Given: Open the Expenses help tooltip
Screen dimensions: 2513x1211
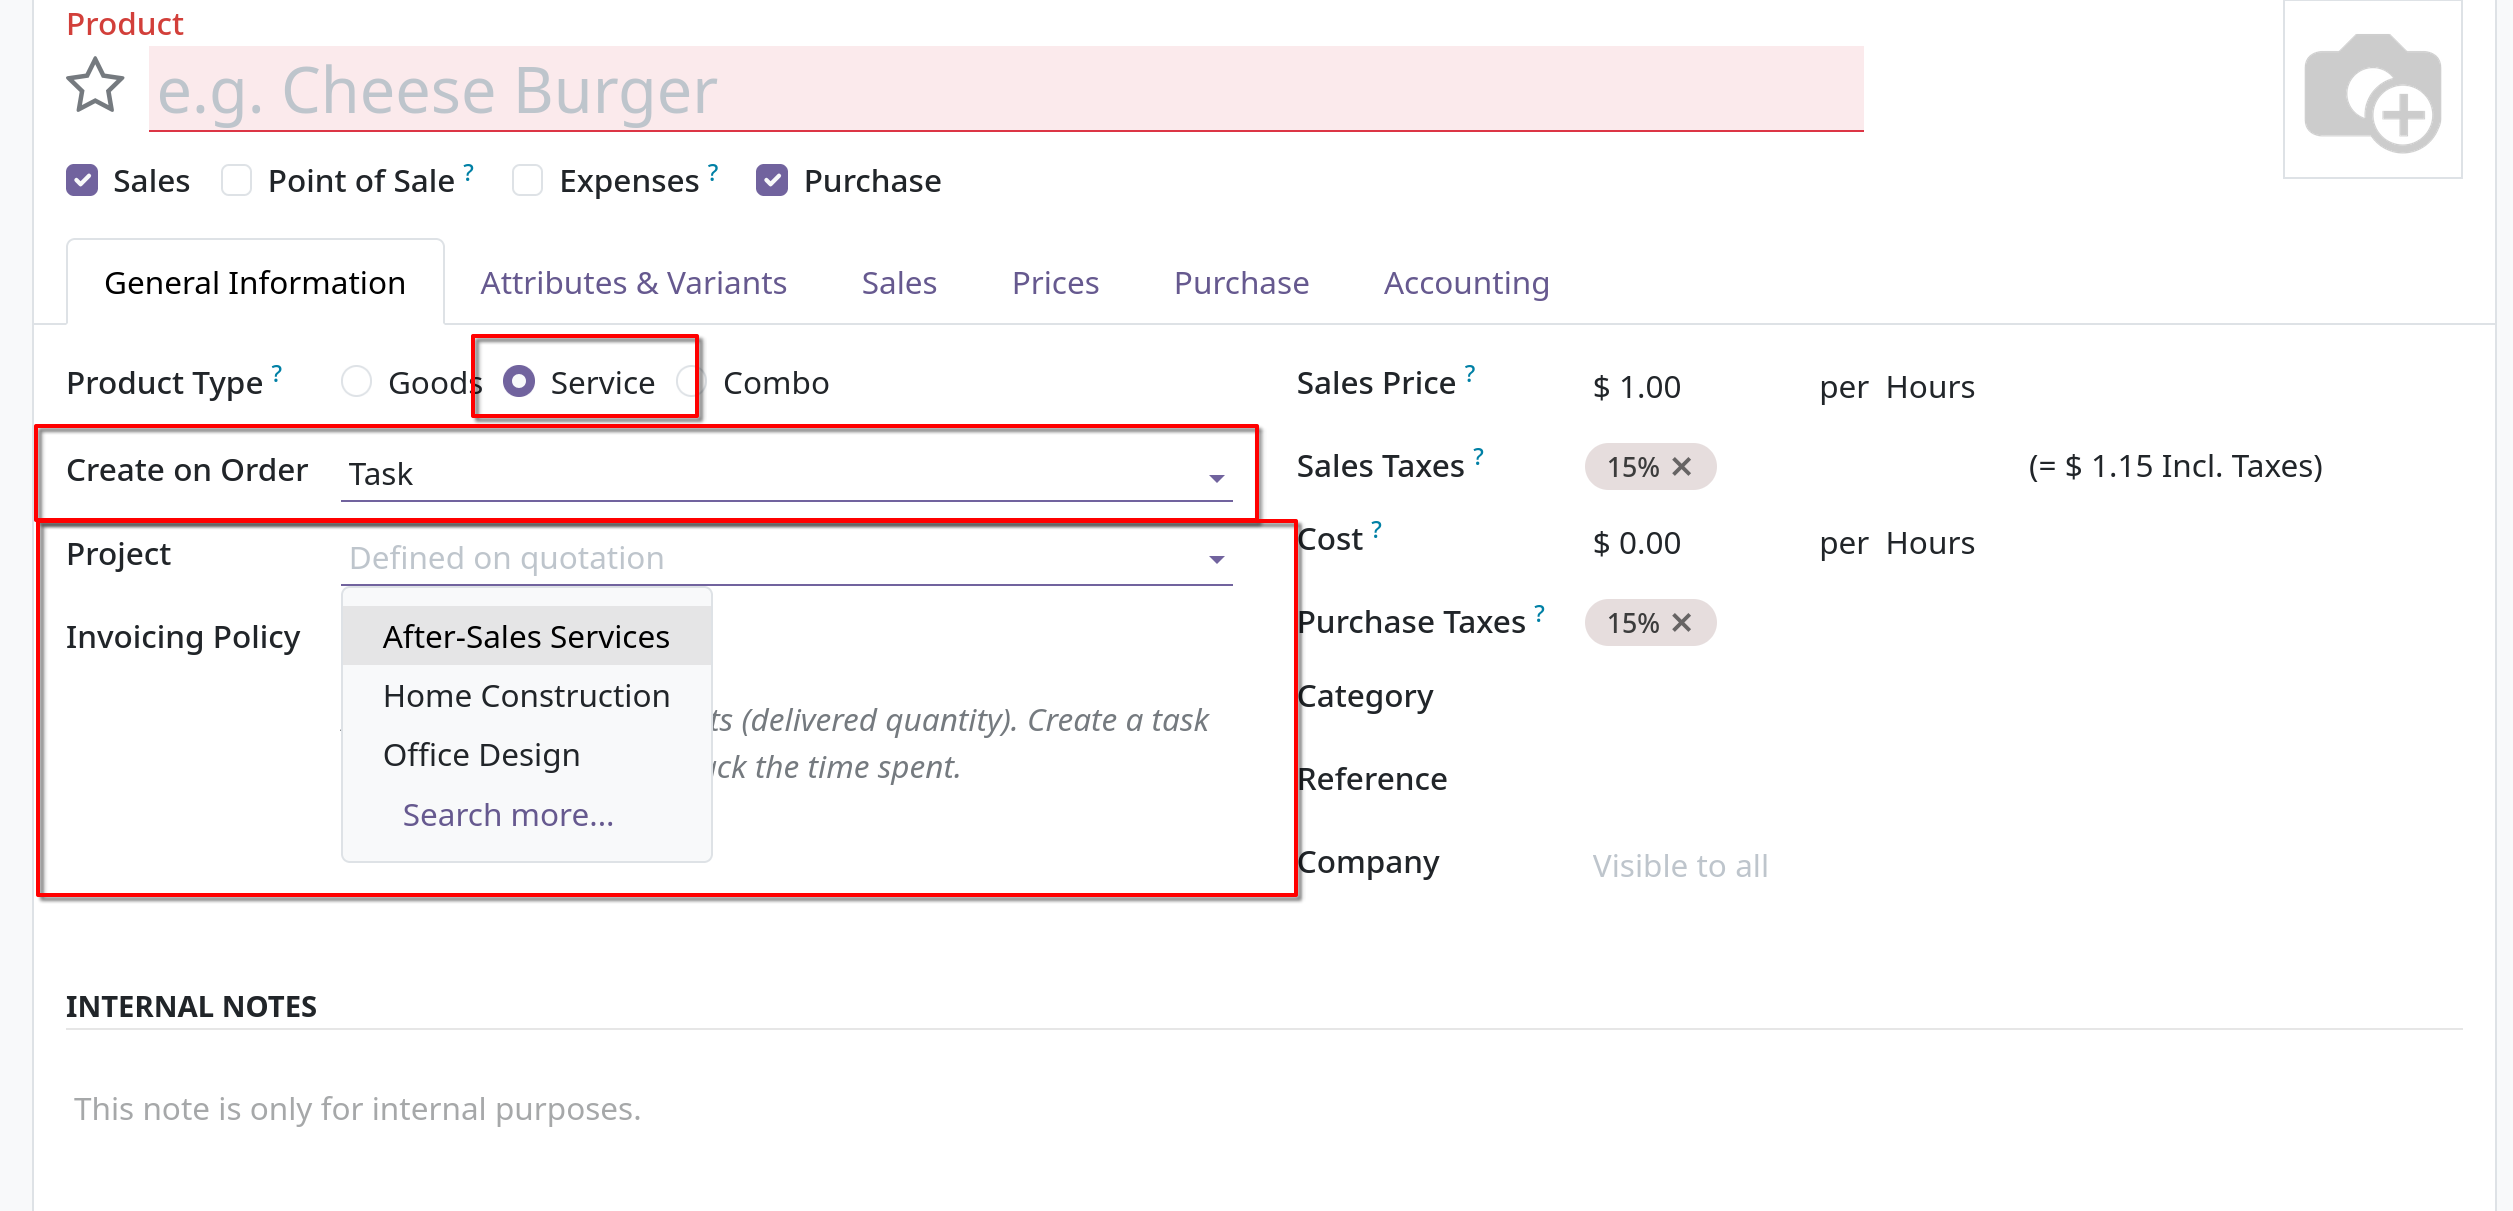Looking at the screenshot, I should click(713, 171).
